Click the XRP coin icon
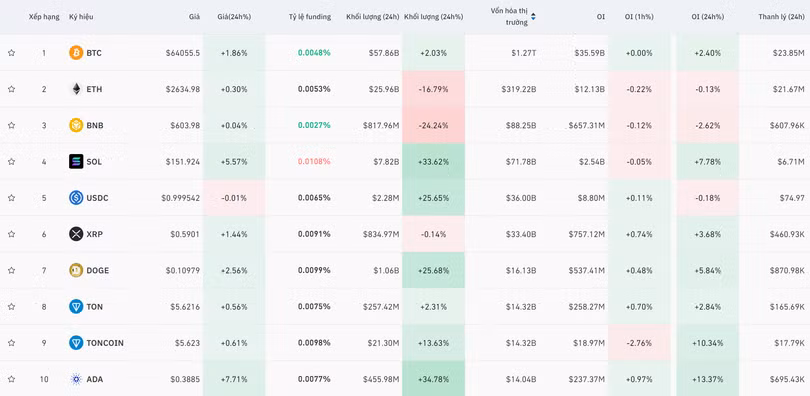 click(x=76, y=234)
